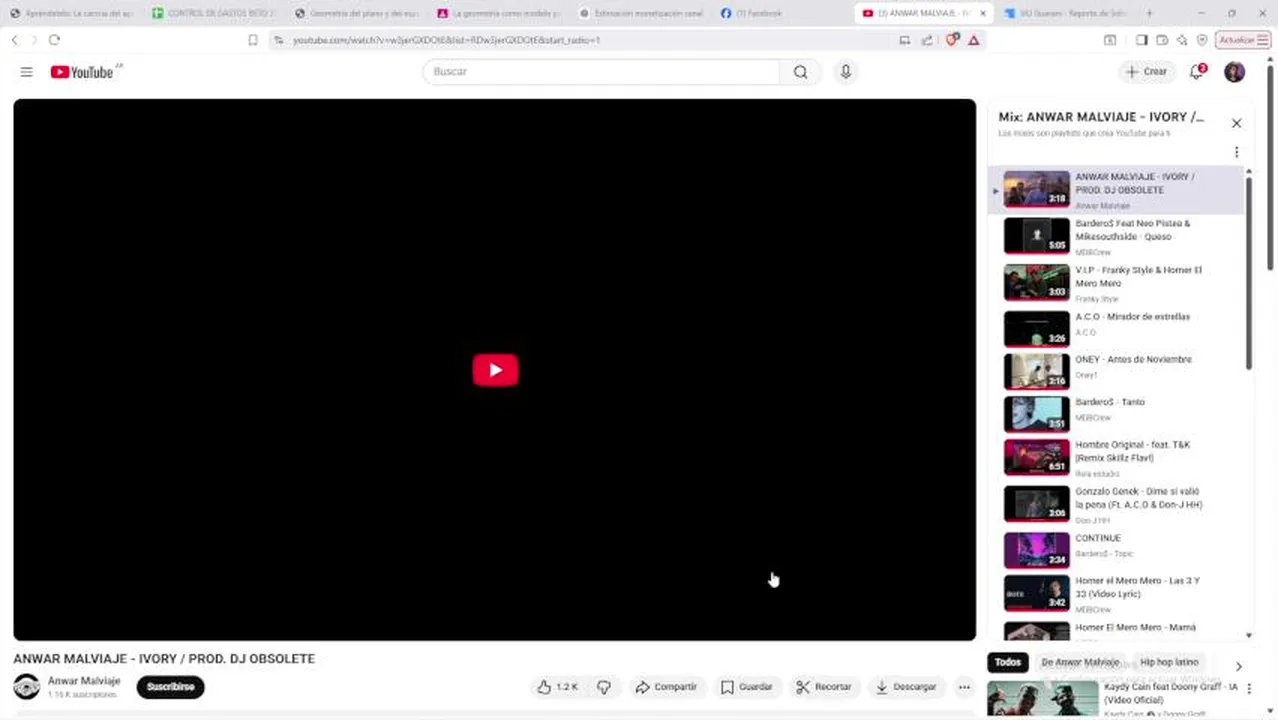1278x720 pixels.
Task: Switch to the SIU Guarani tab
Action: point(1066,13)
